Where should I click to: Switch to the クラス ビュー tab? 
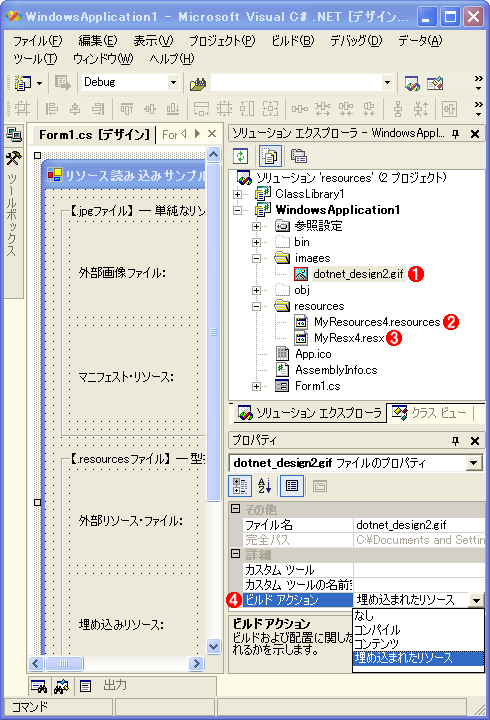pyautogui.click(x=429, y=413)
